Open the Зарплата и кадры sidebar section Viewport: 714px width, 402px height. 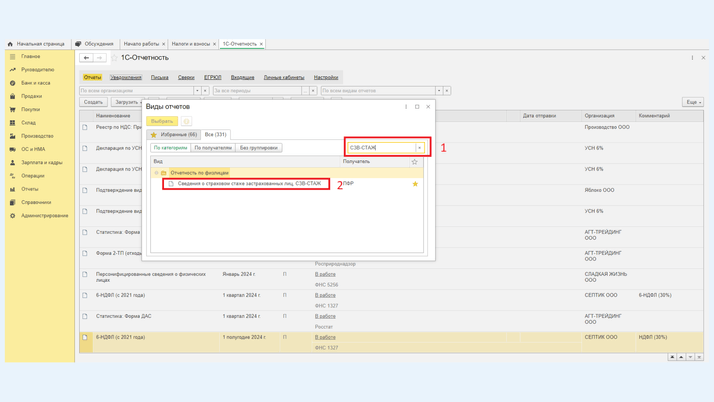click(41, 162)
